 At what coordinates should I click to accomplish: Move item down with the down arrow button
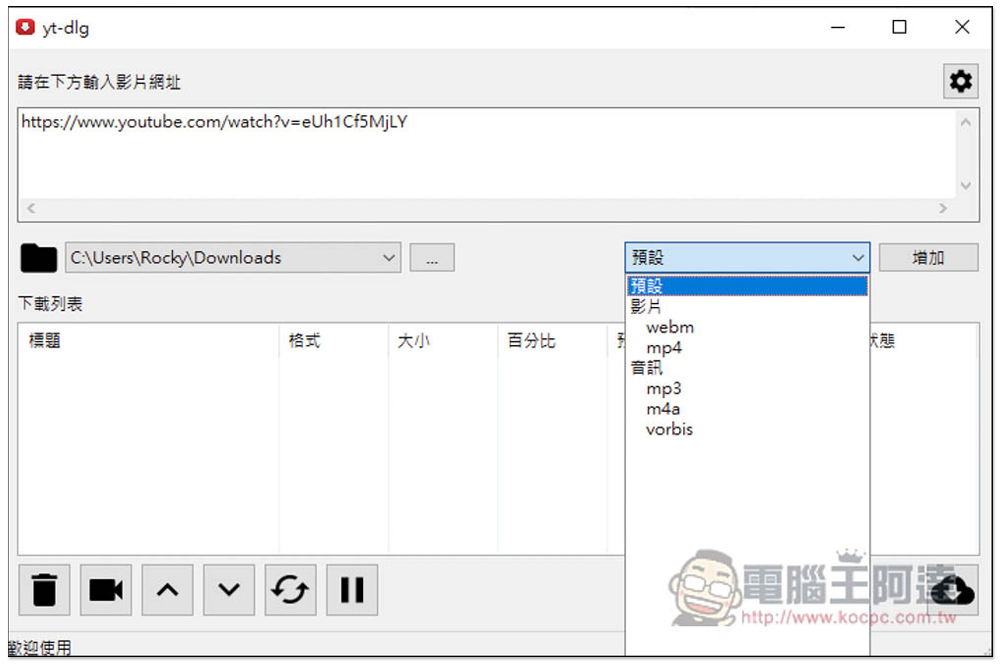(x=229, y=589)
